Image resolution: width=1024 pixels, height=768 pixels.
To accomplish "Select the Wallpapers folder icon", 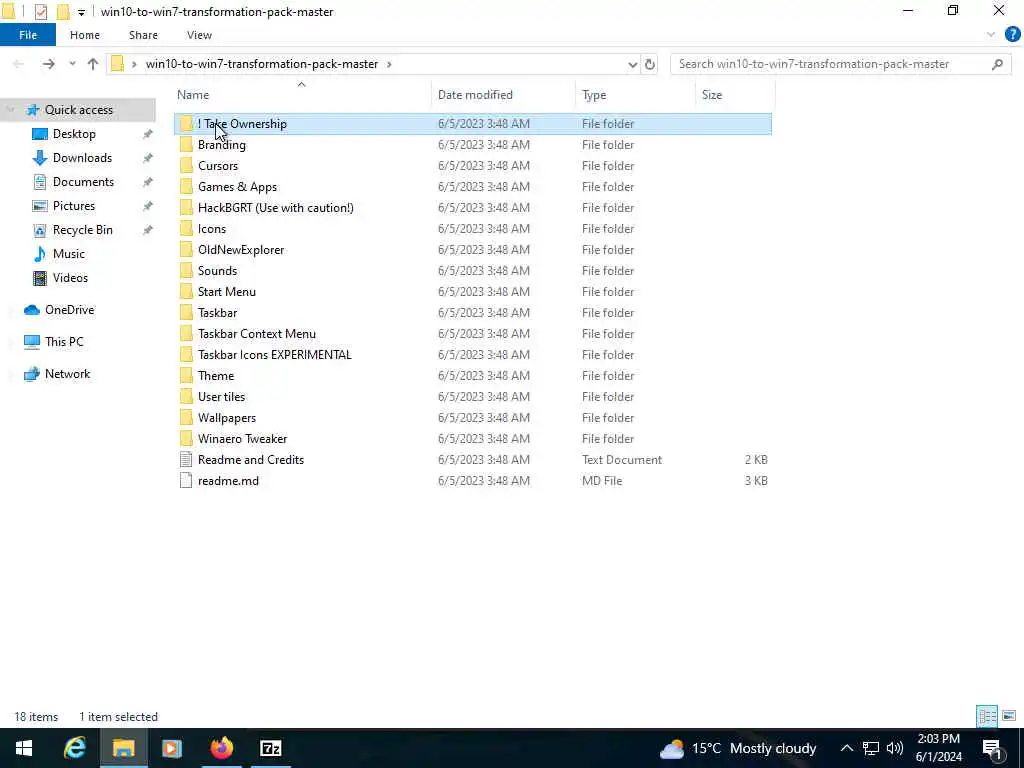I will point(186,417).
